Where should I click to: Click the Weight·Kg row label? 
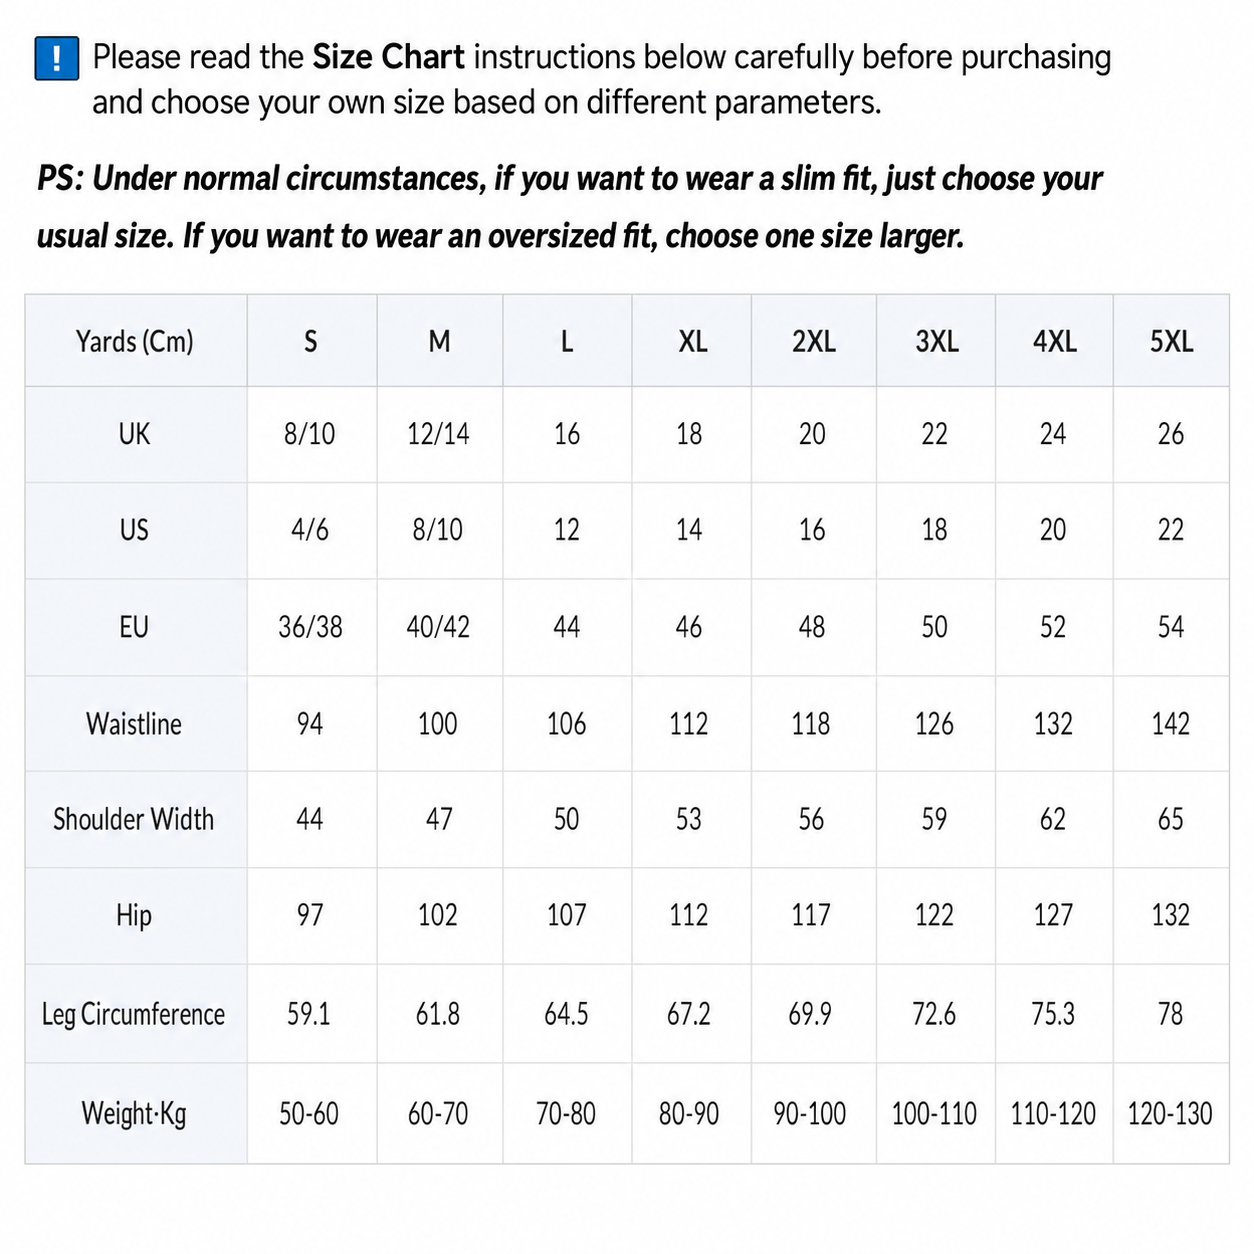(x=135, y=1113)
